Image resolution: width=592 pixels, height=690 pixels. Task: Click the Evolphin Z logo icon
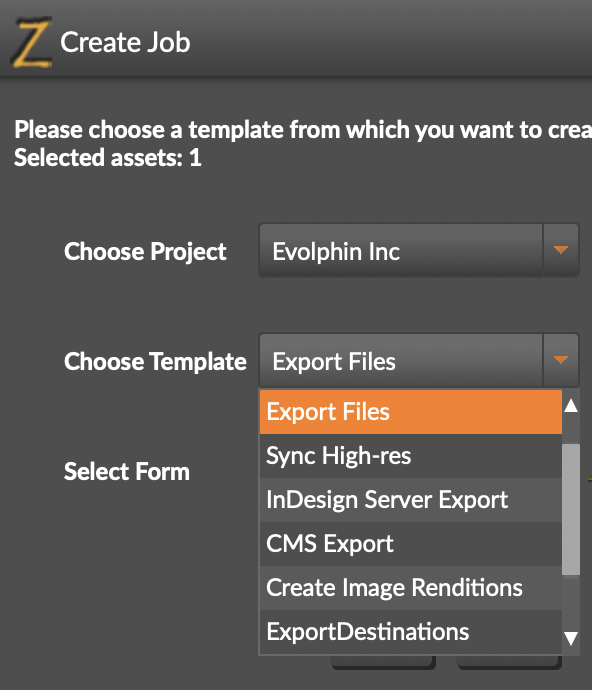[32, 42]
